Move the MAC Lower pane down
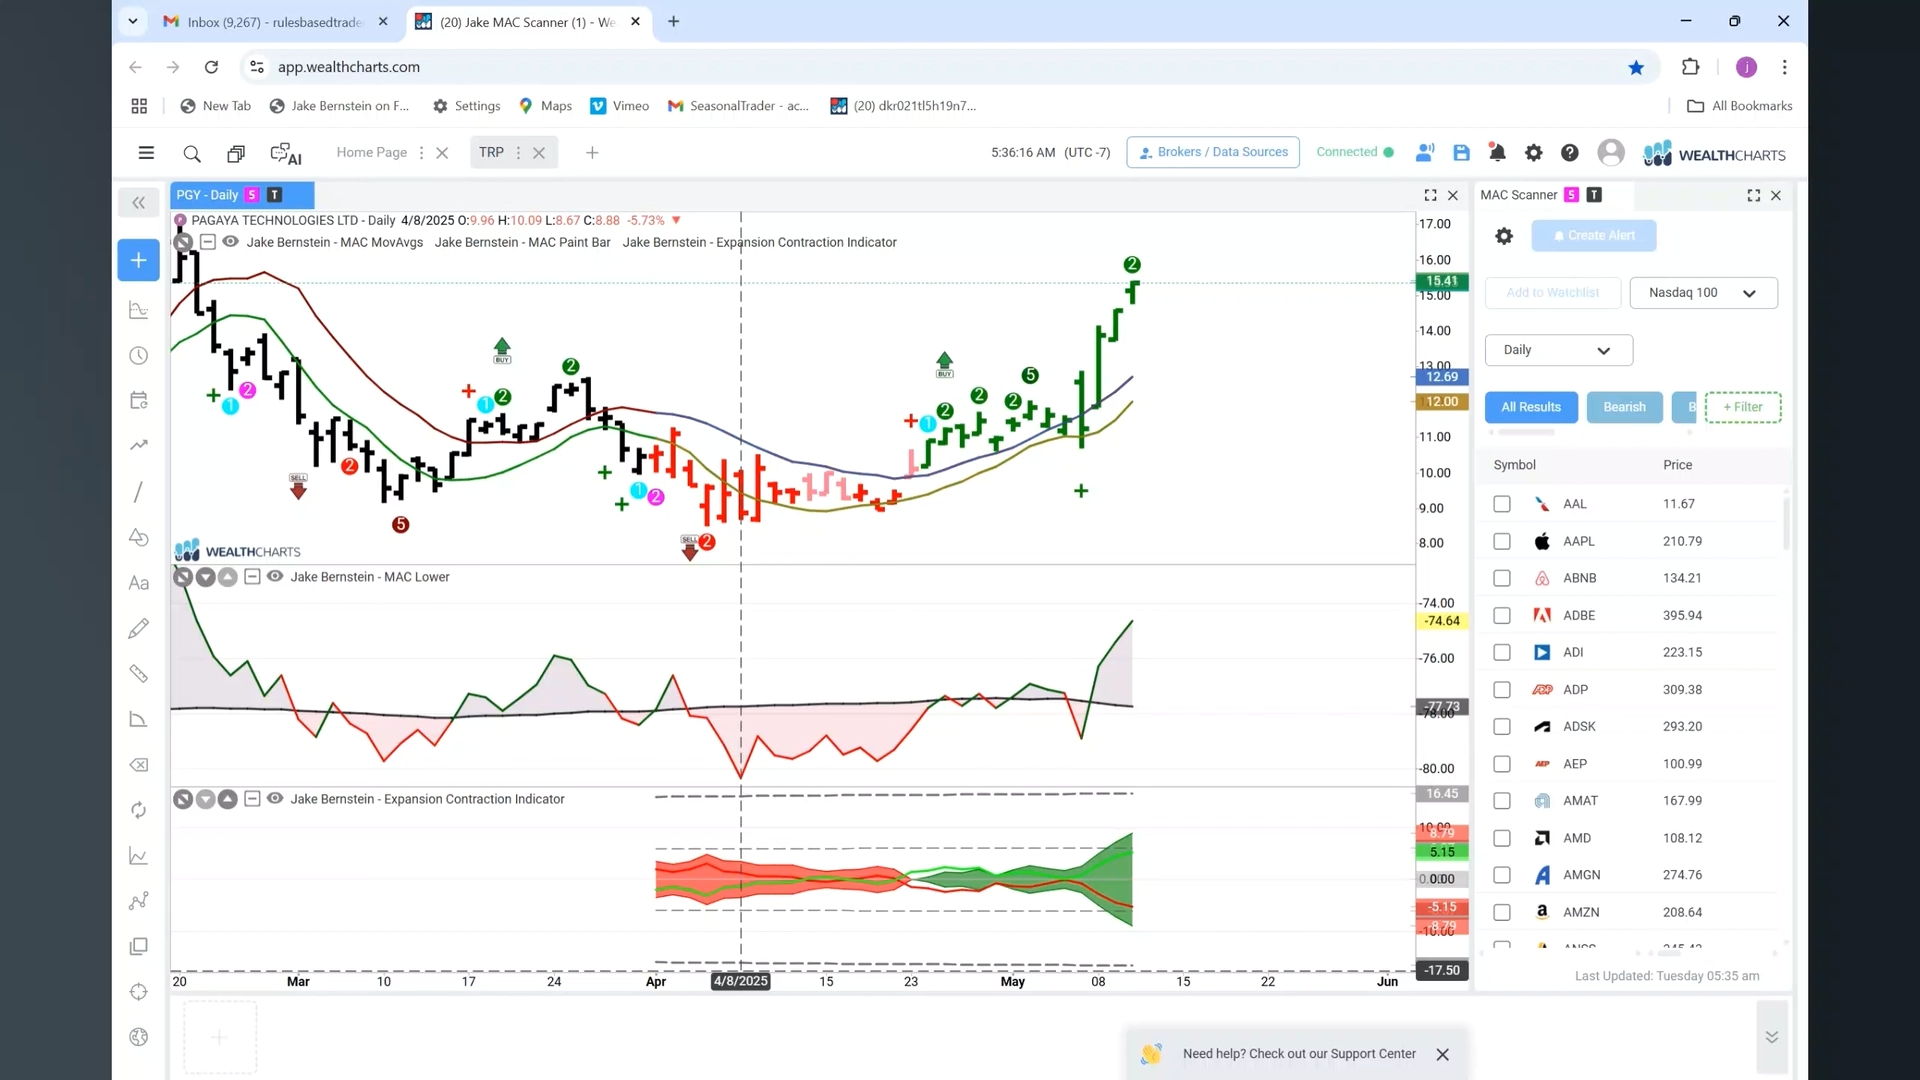The height and width of the screenshot is (1080, 1920). click(205, 577)
